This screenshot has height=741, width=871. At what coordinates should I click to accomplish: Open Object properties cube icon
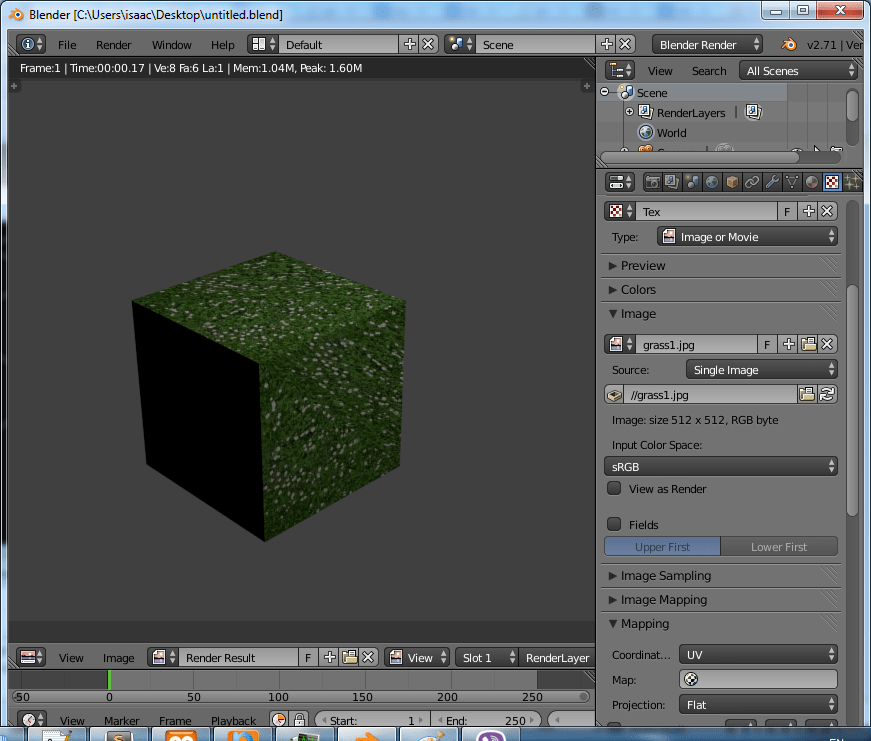click(732, 182)
